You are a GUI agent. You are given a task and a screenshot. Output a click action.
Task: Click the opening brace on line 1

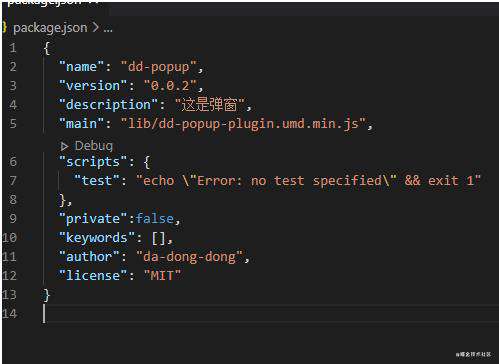(47, 48)
